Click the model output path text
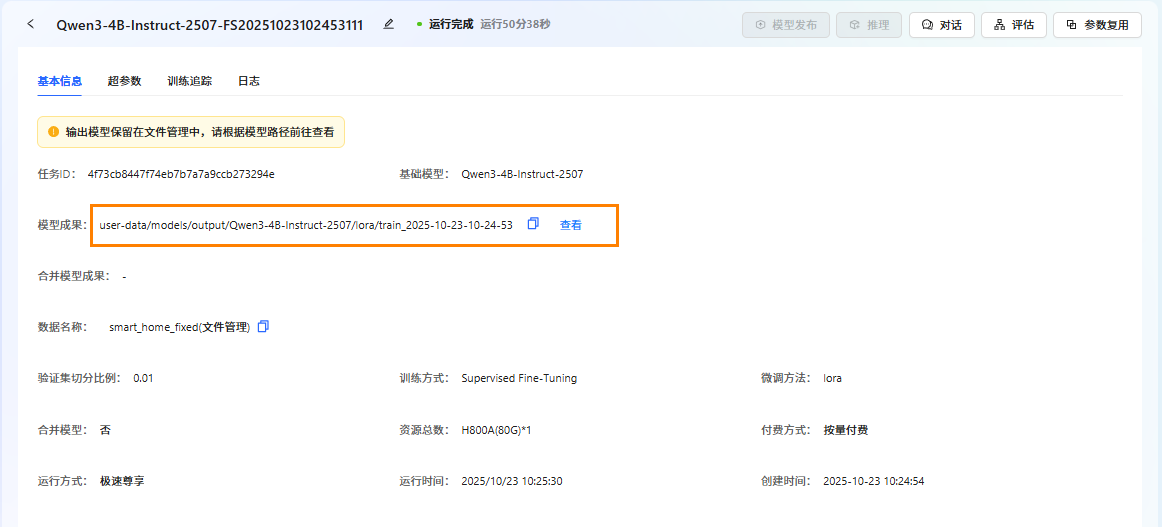This screenshot has height=527, width=1162. 306,225
